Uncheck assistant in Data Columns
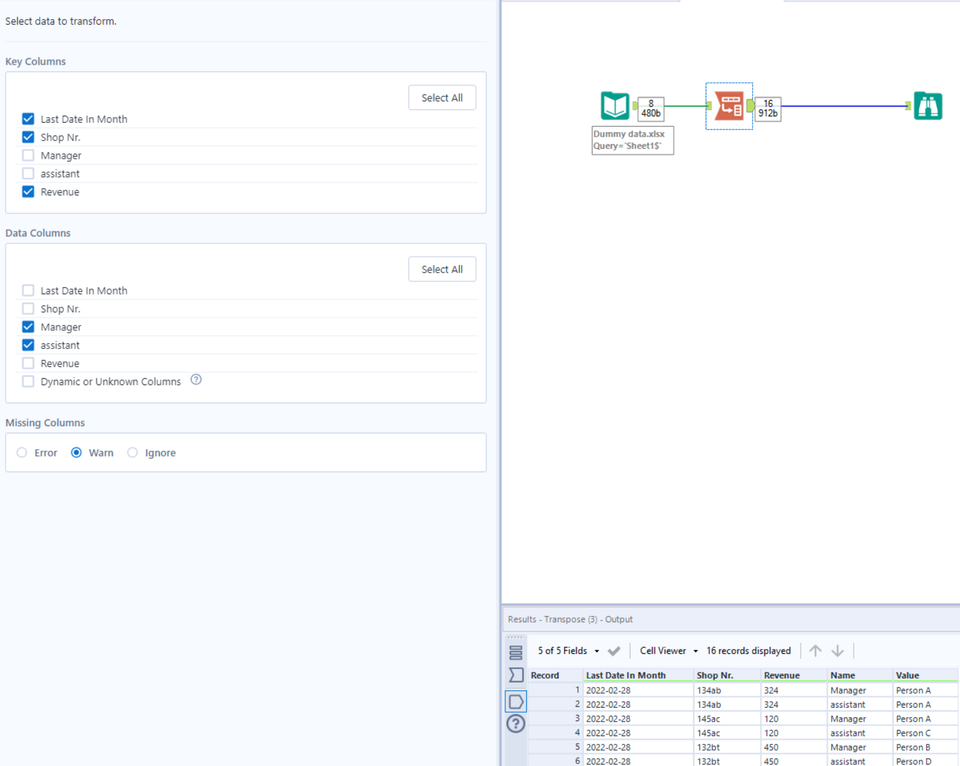 [x=28, y=345]
